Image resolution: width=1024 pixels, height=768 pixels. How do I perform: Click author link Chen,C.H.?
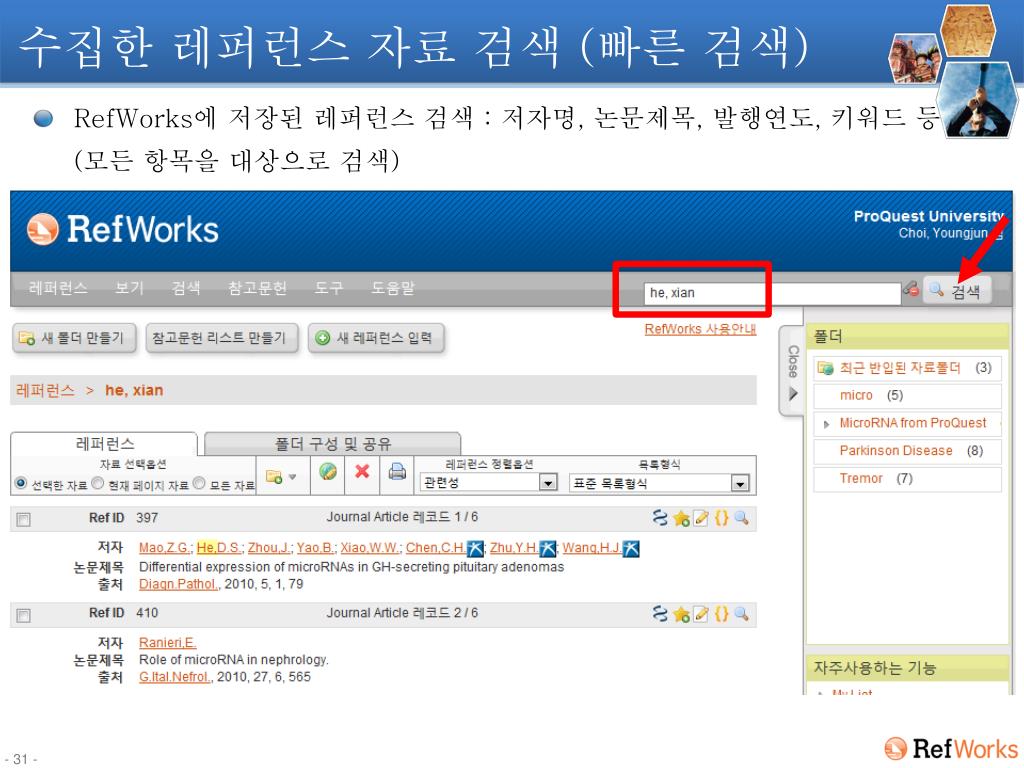click(436, 548)
